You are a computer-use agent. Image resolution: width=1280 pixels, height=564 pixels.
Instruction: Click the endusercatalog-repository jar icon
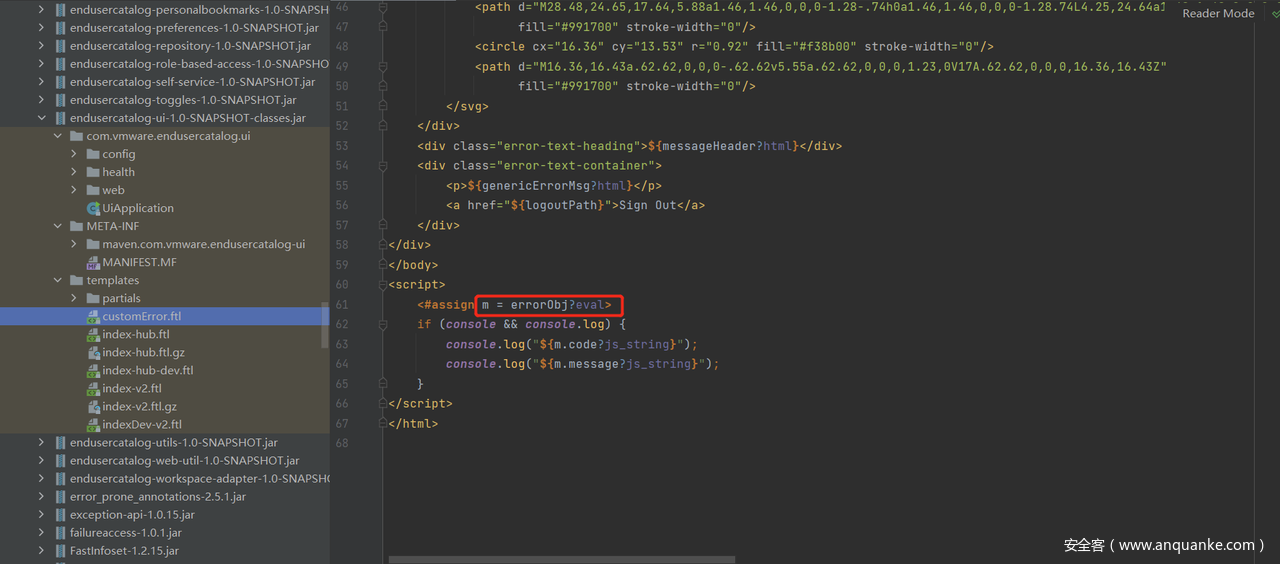61,46
